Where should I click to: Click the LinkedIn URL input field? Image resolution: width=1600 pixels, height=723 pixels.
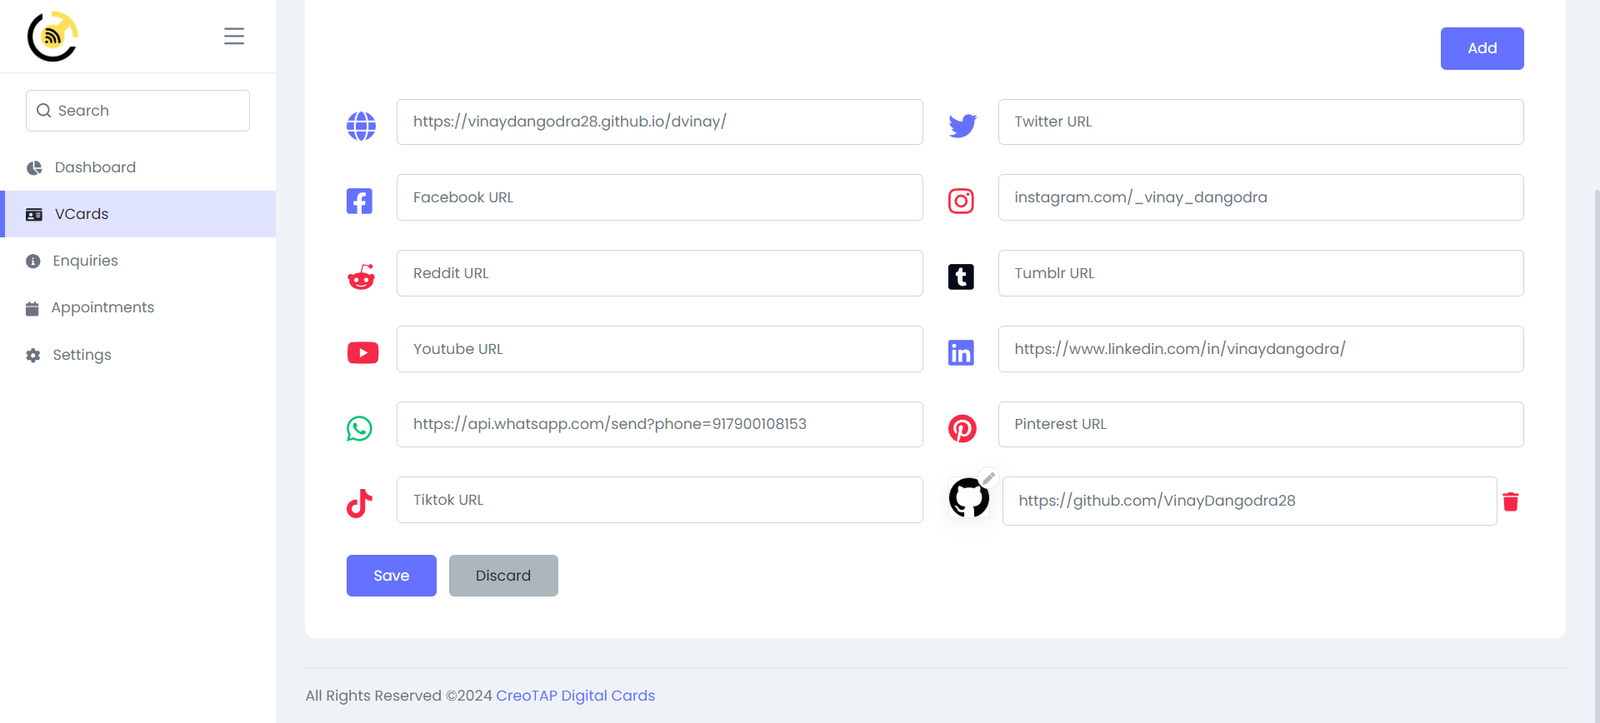point(1261,349)
